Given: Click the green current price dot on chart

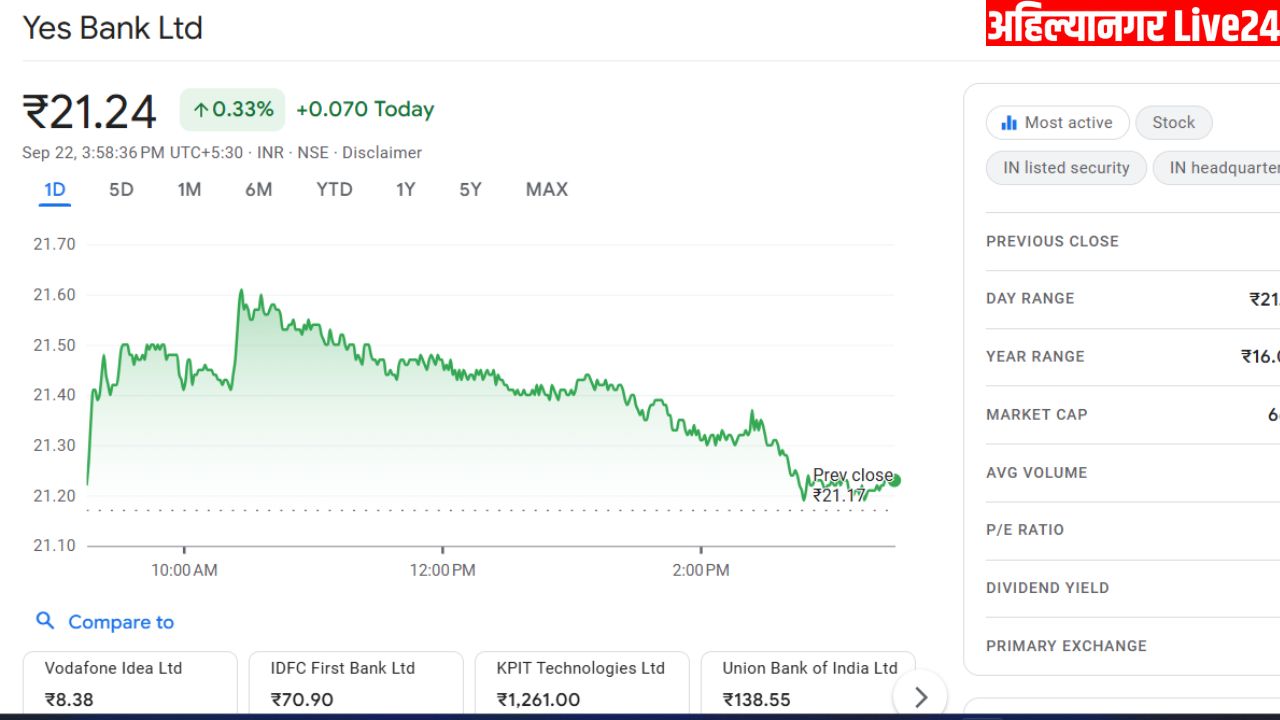Looking at the screenshot, I should click(x=895, y=481).
